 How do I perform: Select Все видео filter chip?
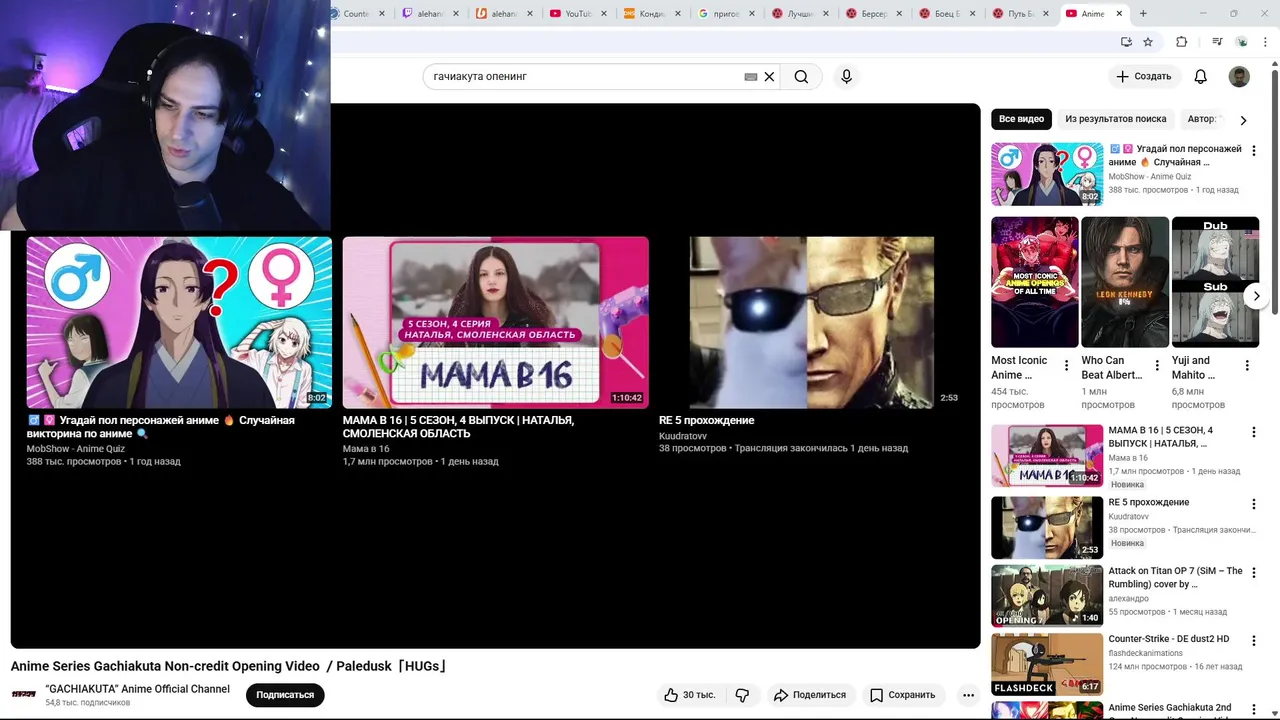click(x=1021, y=119)
